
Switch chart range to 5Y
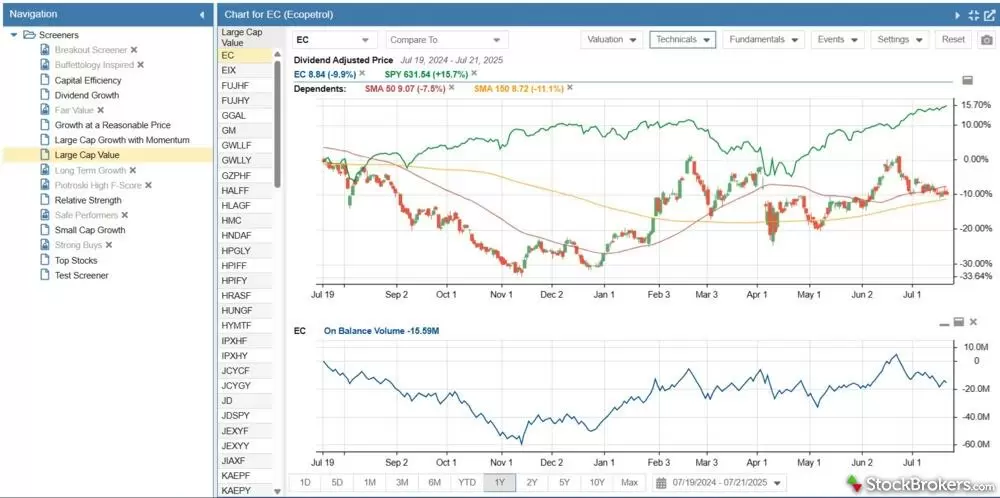565,483
